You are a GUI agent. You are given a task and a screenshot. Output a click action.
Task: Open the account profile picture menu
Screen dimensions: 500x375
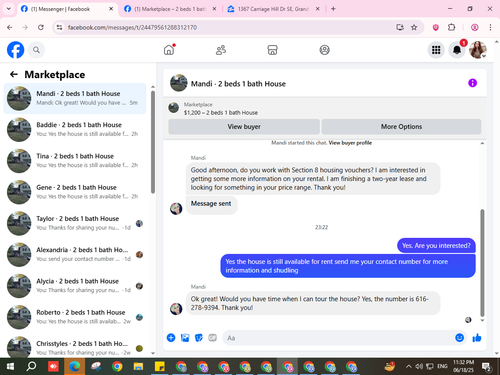pos(478,50)
